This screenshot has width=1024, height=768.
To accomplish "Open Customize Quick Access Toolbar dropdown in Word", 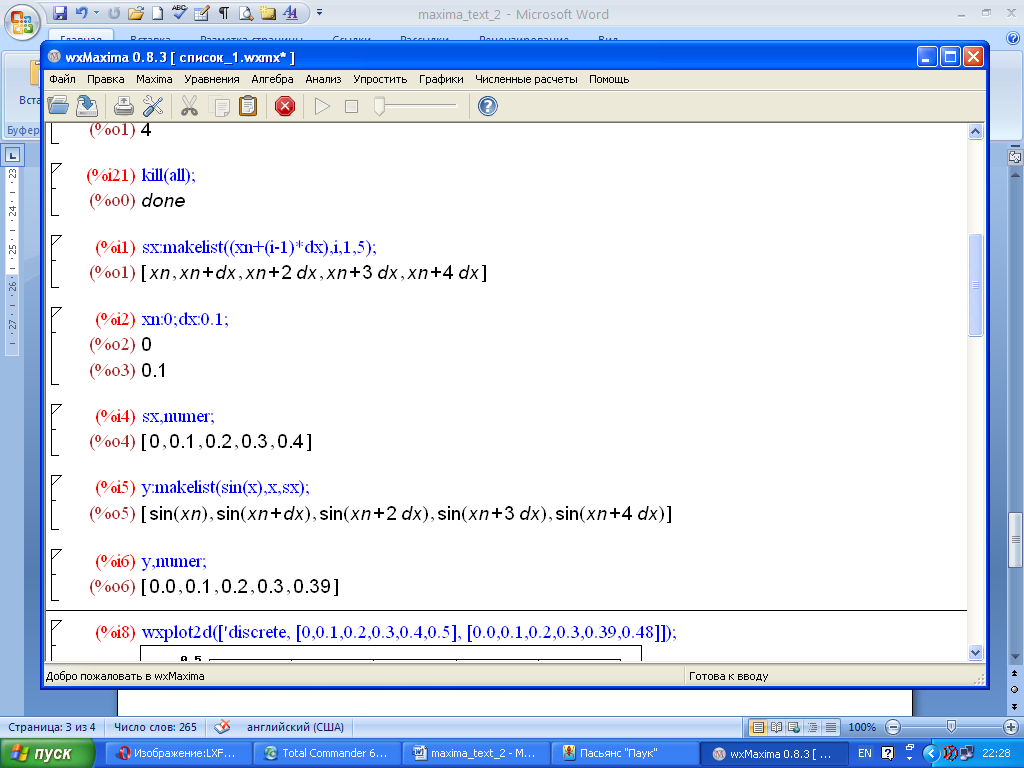I will 319,12.
